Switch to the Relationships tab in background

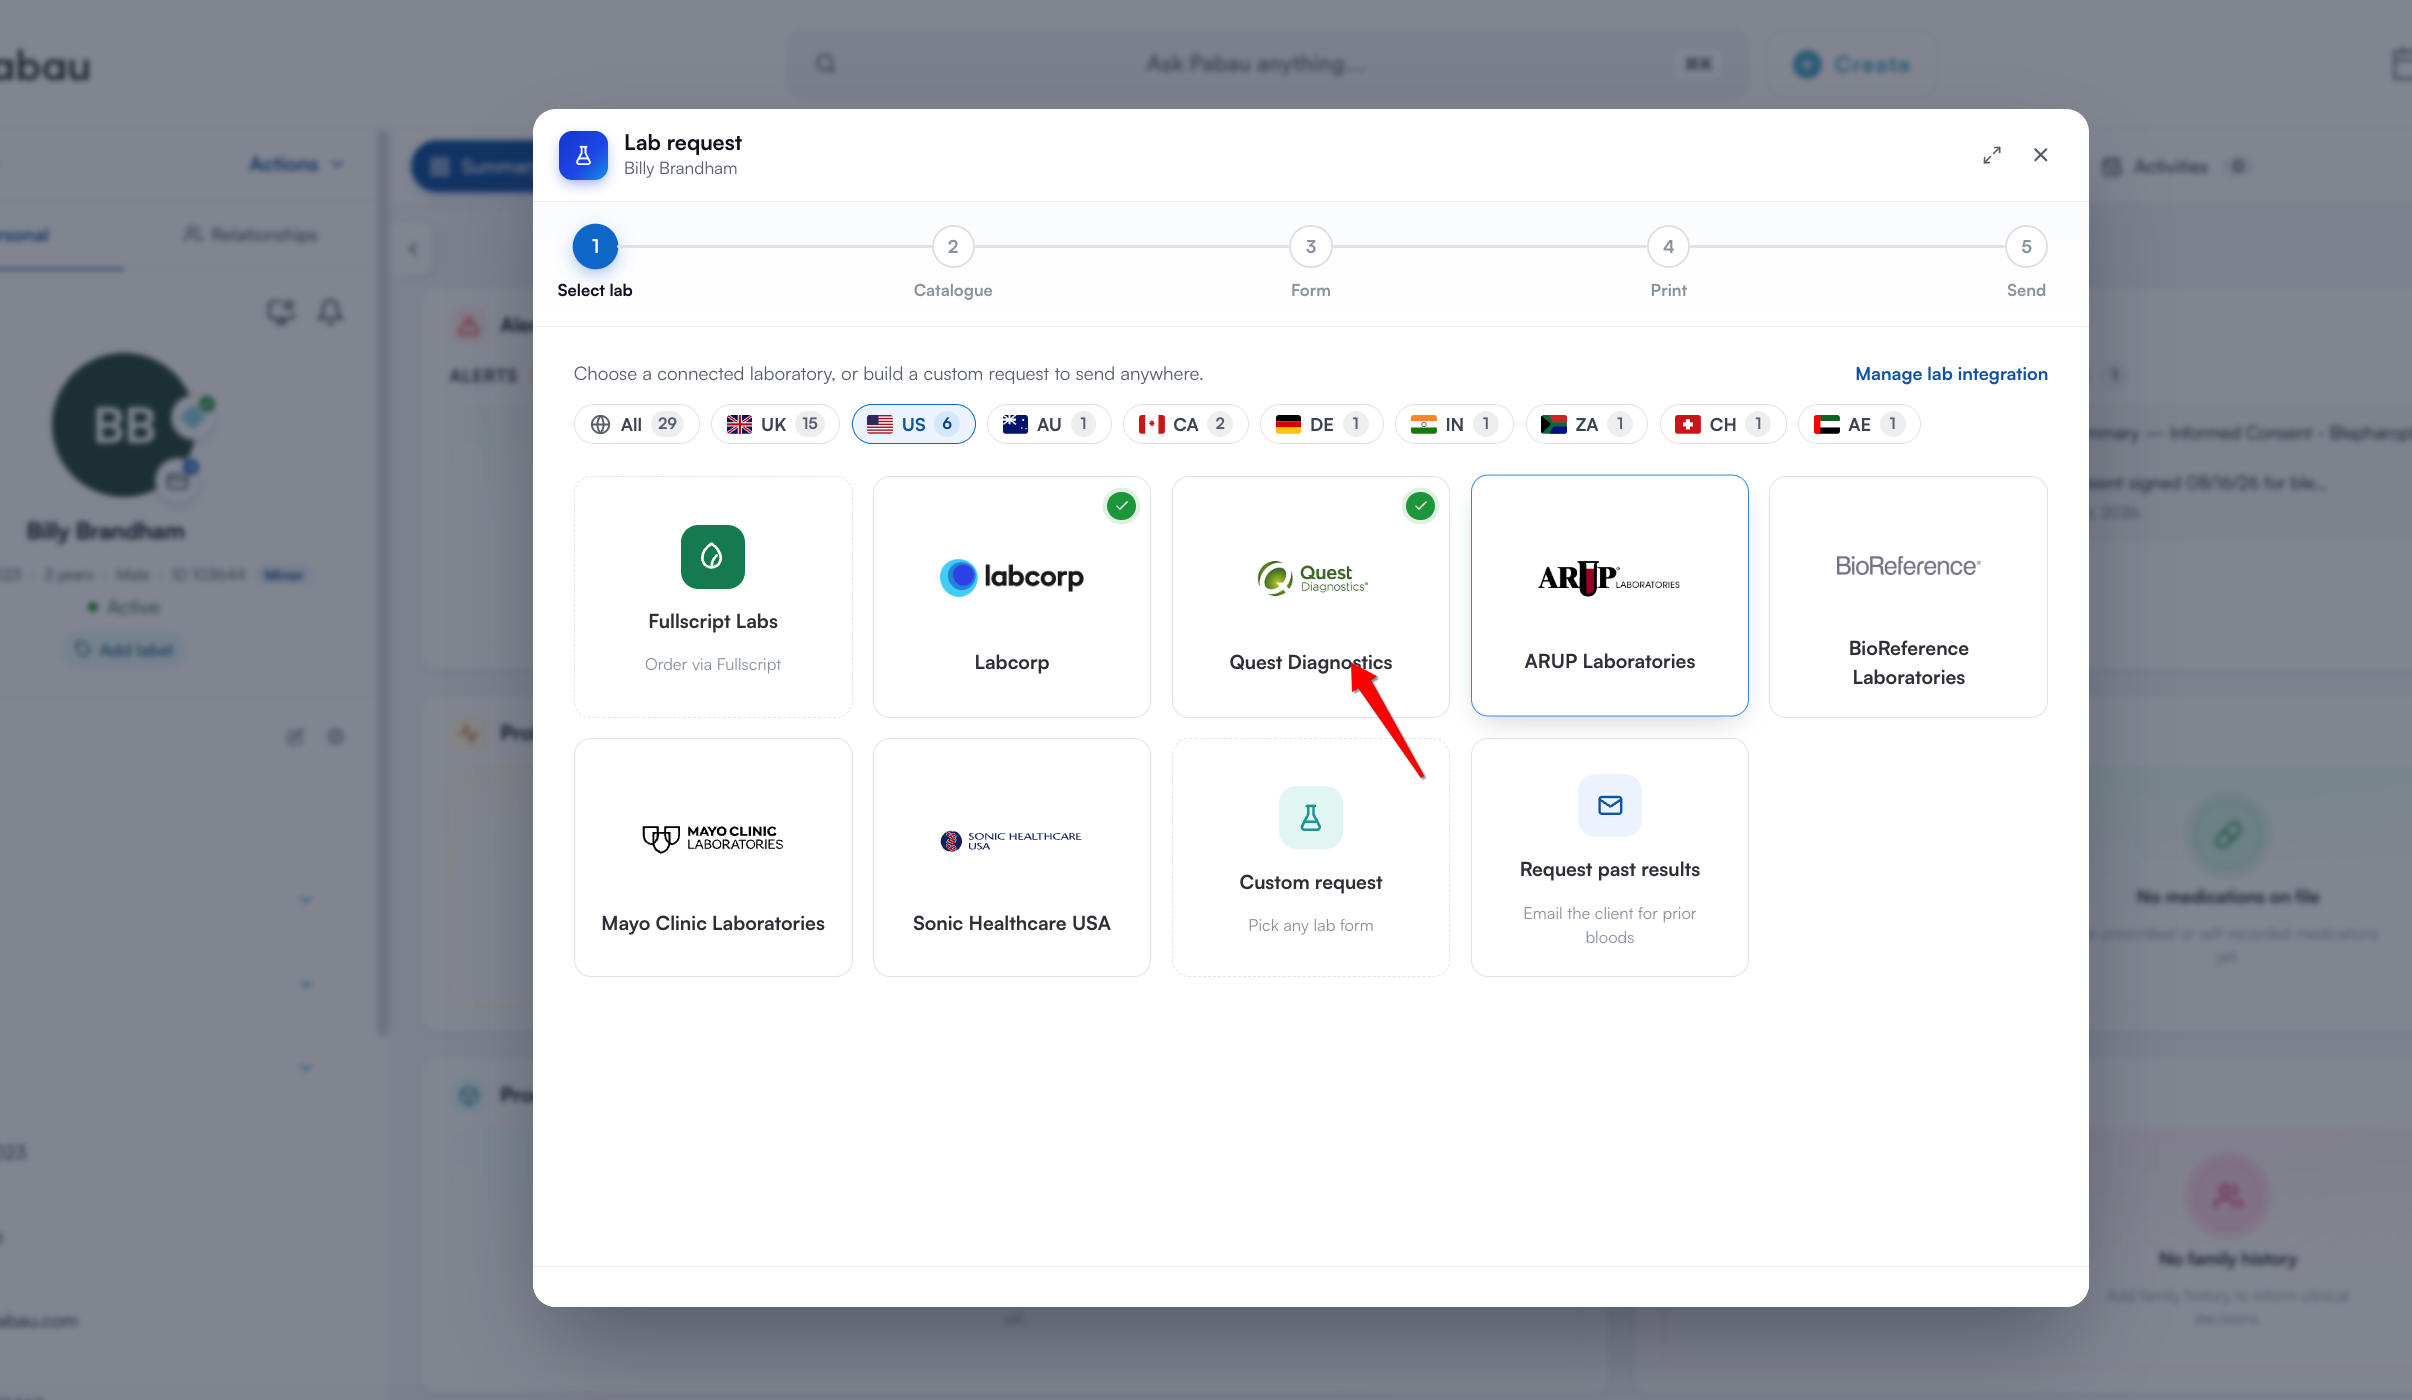(x=250, y=235)
